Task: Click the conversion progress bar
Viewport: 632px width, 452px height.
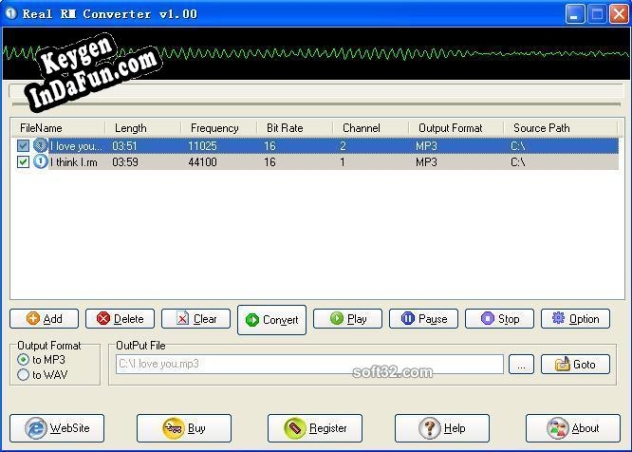Action: (x=316, y=92)
